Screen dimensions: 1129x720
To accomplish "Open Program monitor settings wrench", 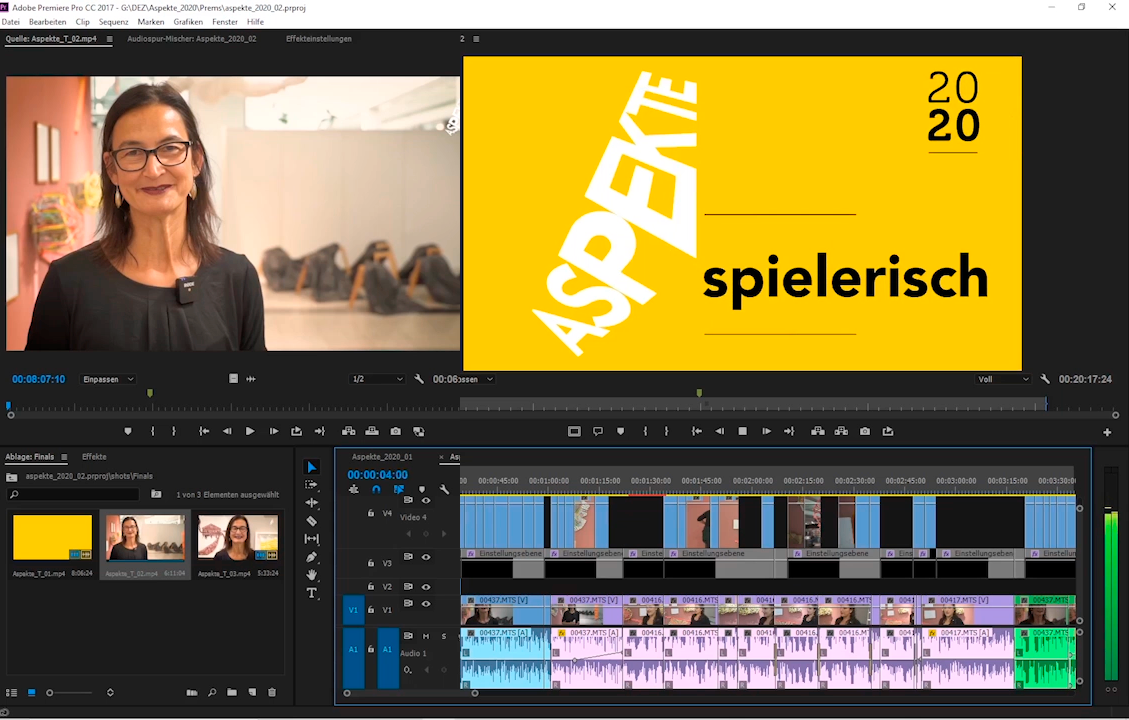I will [x=1045, y=379].
